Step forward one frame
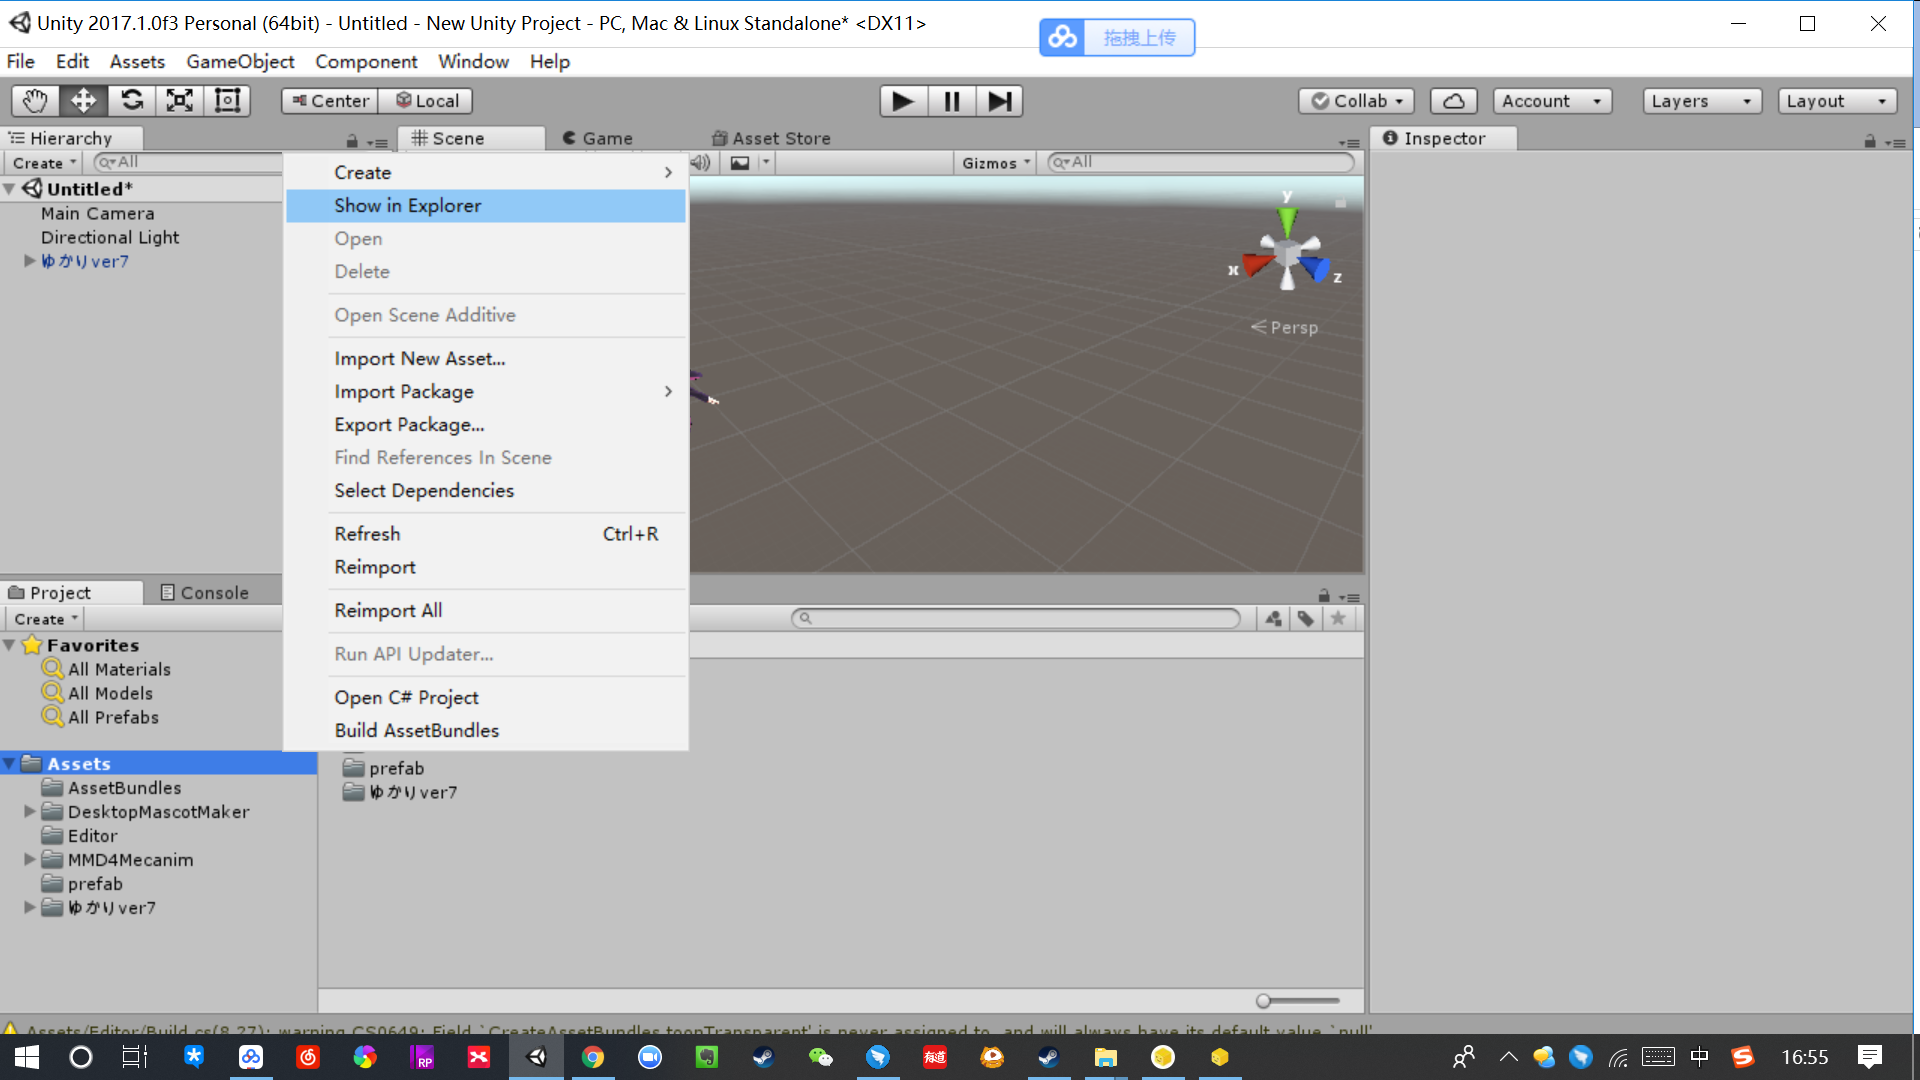This screenshot has width=1920, height=1080. [999, 101]
